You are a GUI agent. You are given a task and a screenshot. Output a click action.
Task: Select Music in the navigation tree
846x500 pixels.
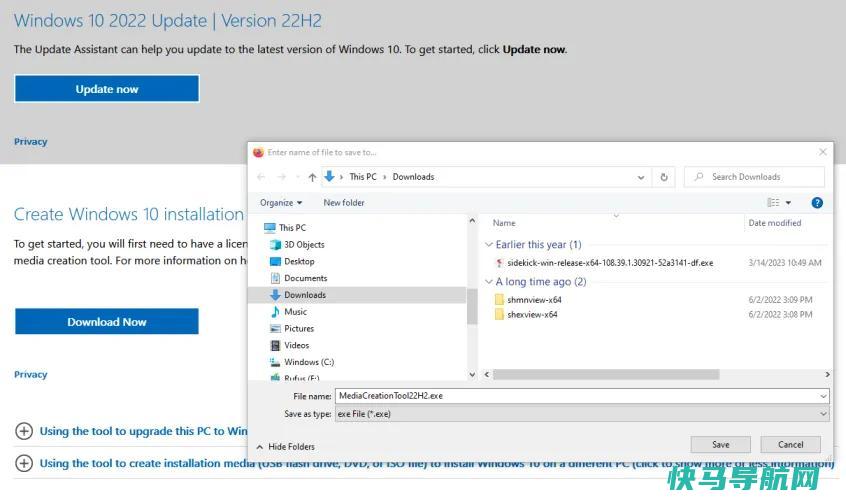pyautogui.click(x=295, y=312)
